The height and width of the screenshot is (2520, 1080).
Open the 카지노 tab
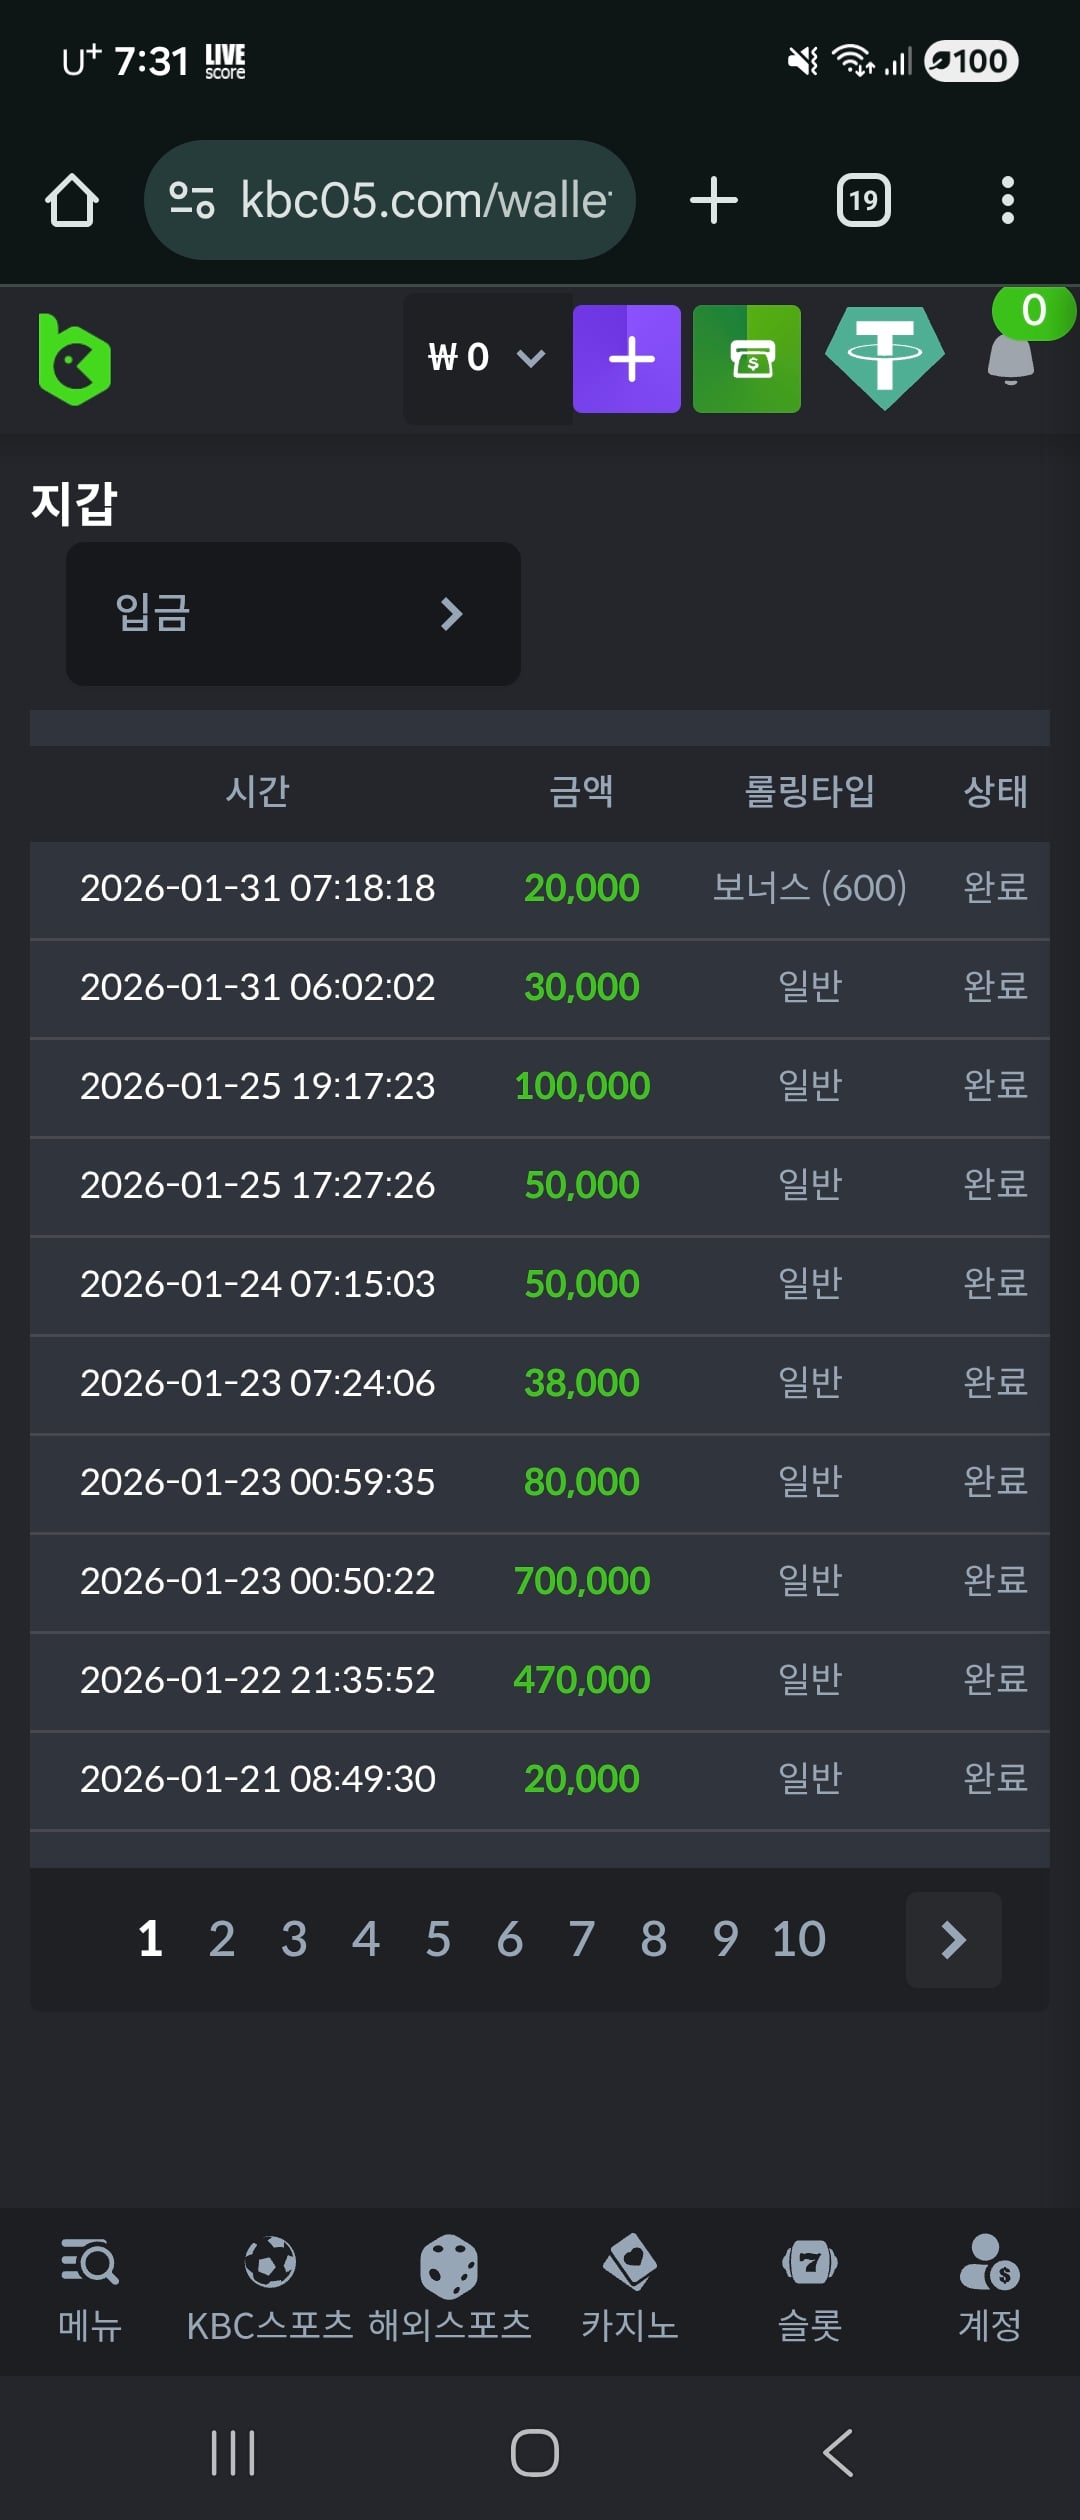[630, 2290]
